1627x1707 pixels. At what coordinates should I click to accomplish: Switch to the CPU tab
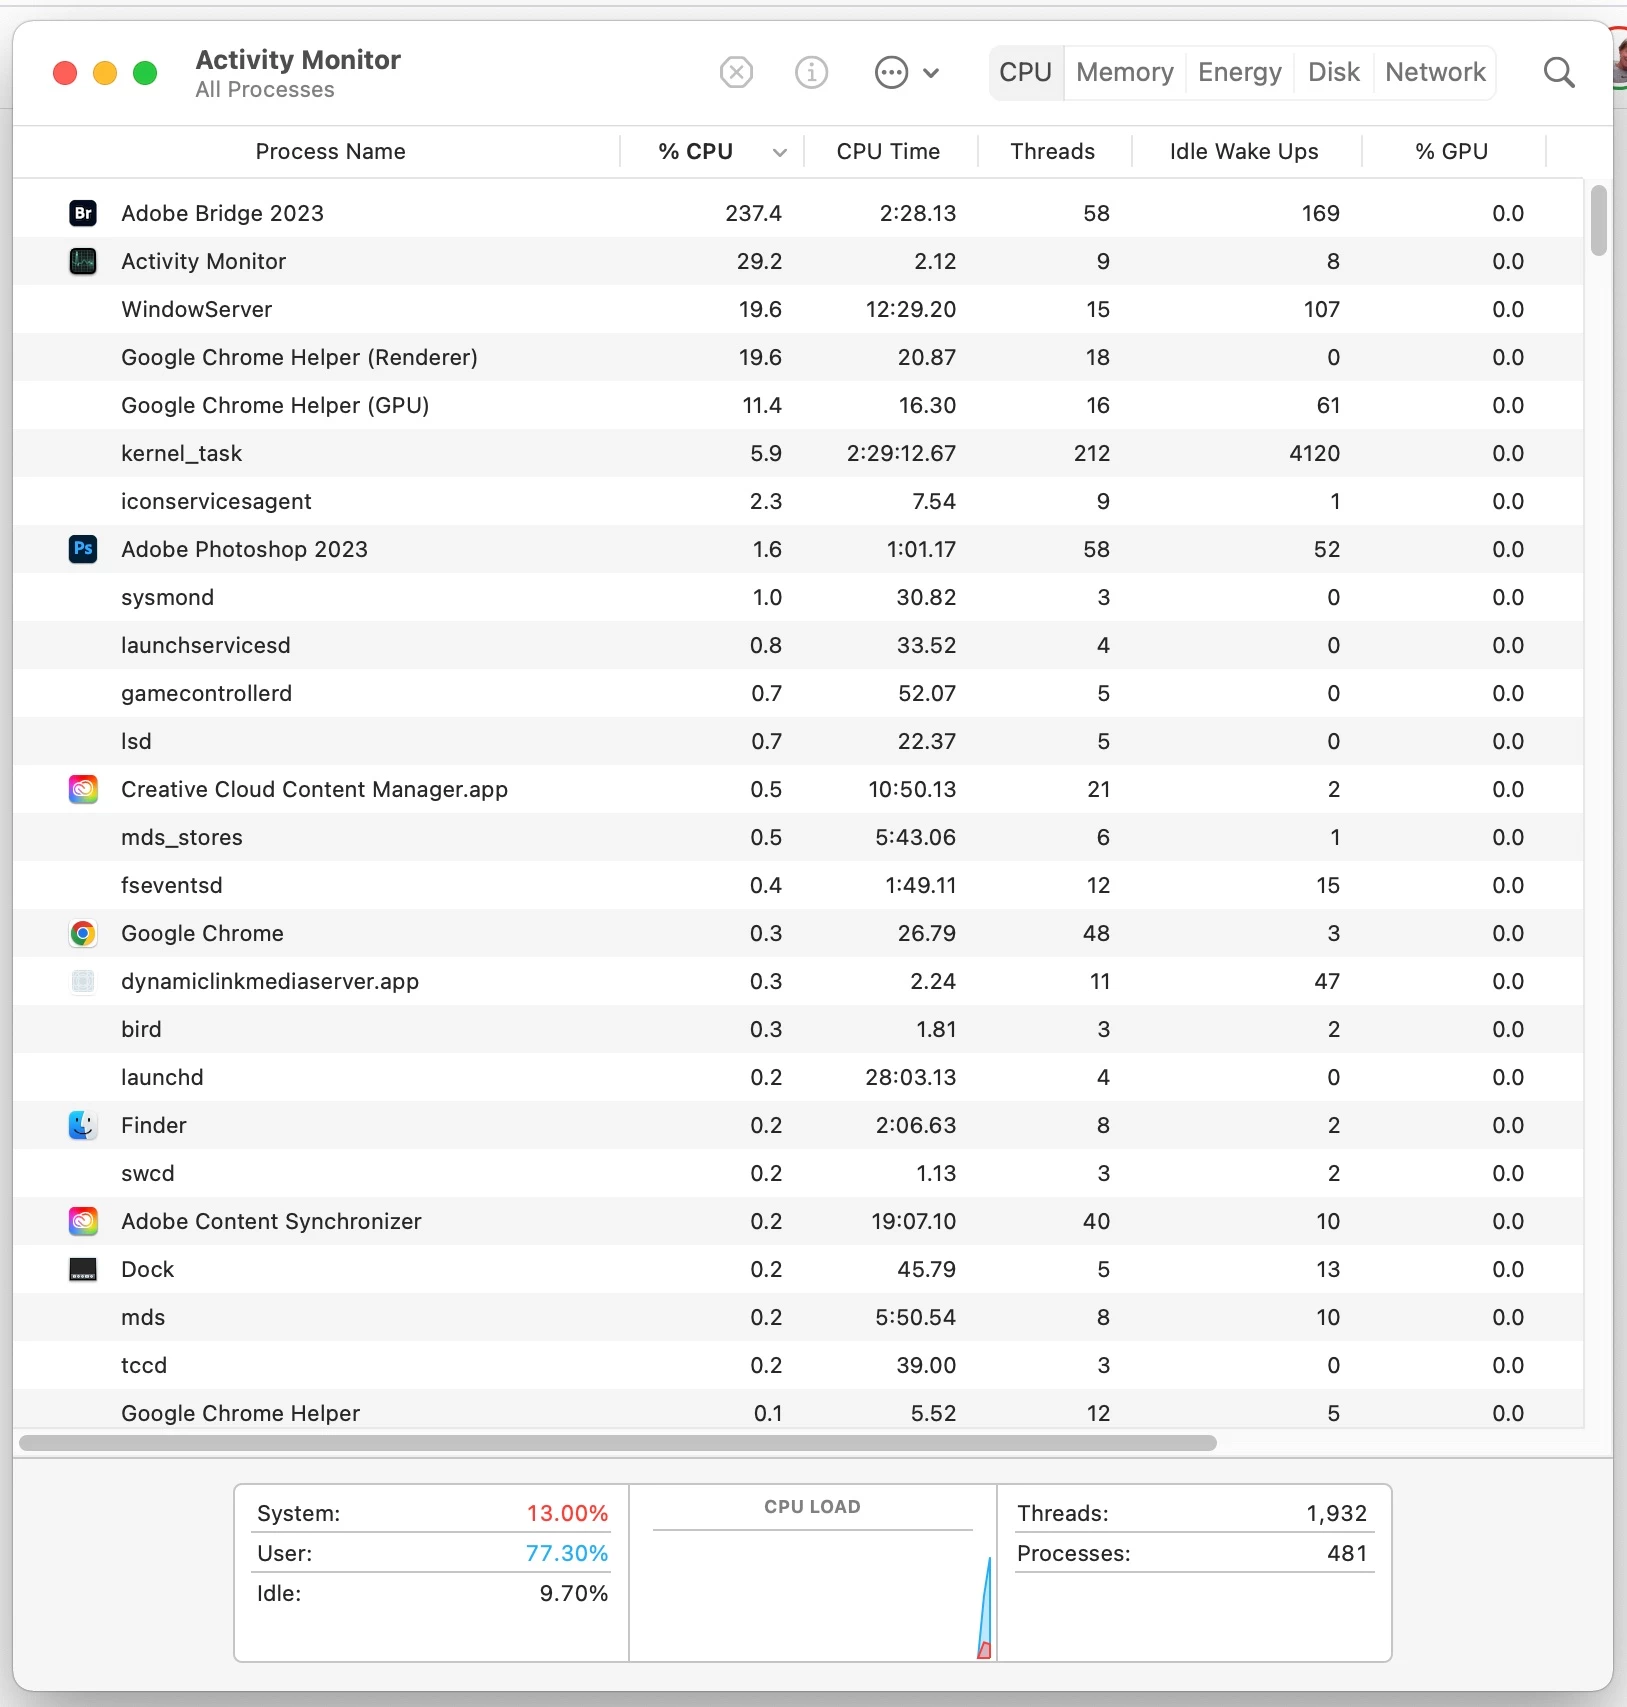click(1026, 72)
